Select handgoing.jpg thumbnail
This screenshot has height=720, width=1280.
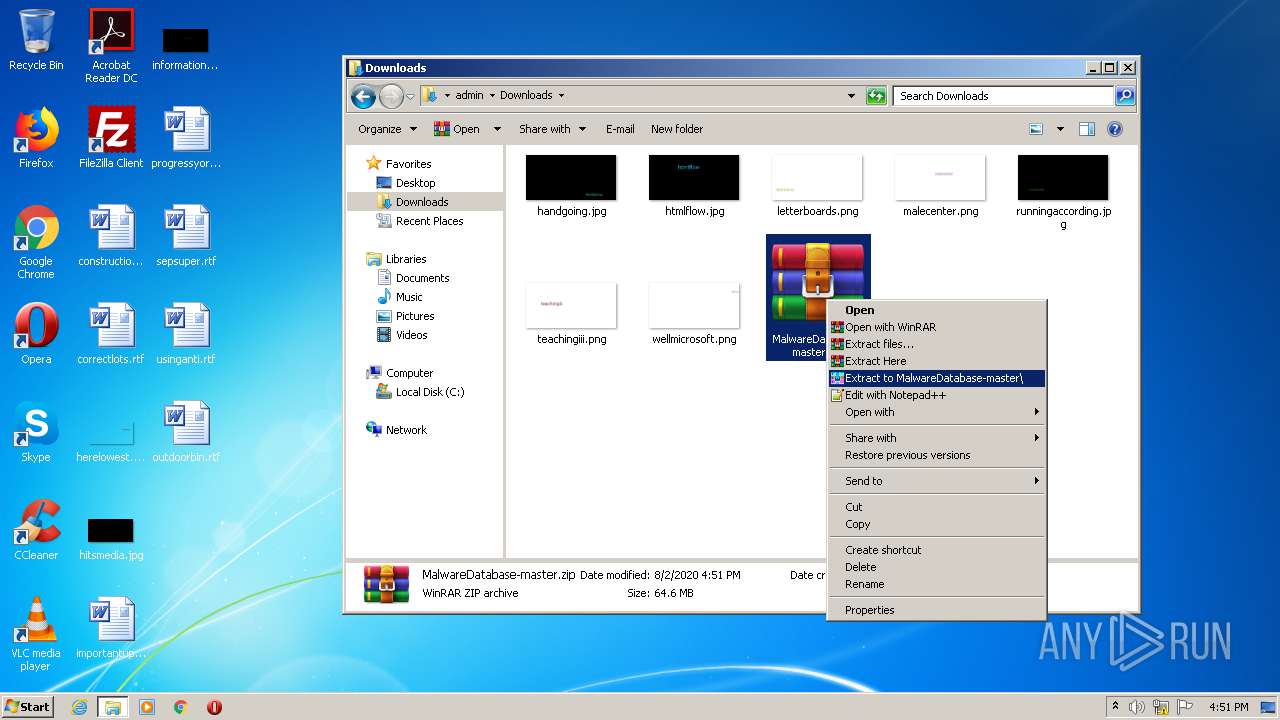571,187
